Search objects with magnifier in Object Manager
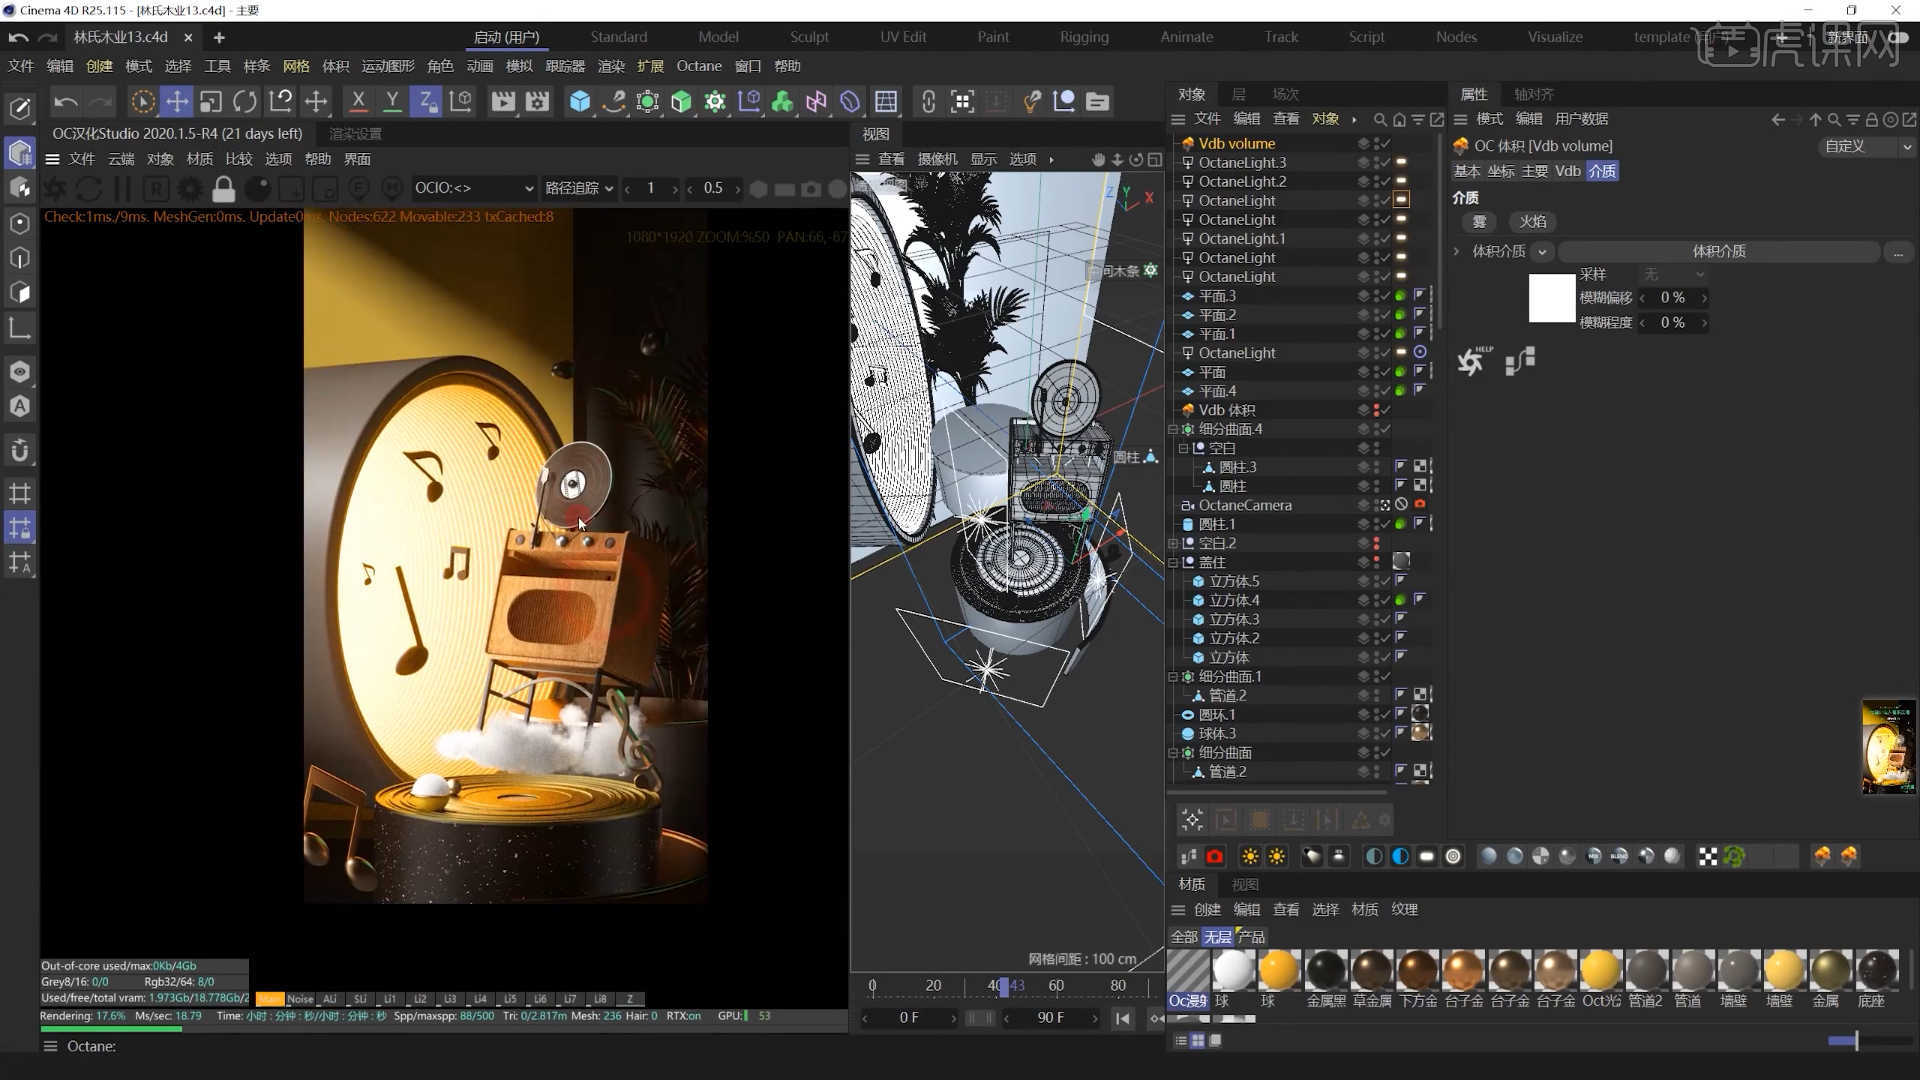The image size is (1920, 1080). 1380,119
